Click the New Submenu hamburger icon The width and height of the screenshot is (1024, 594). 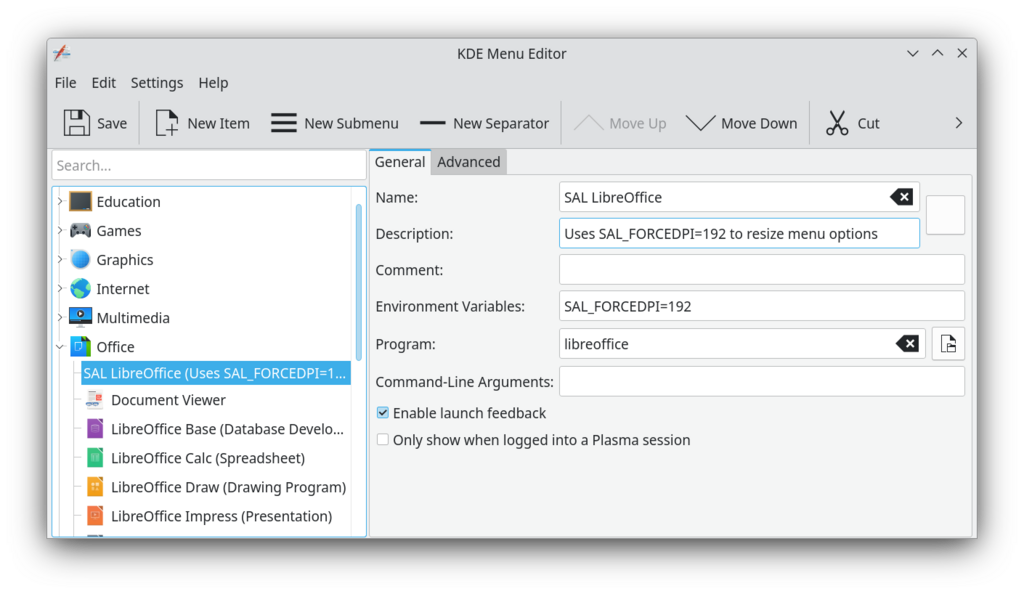283,123
